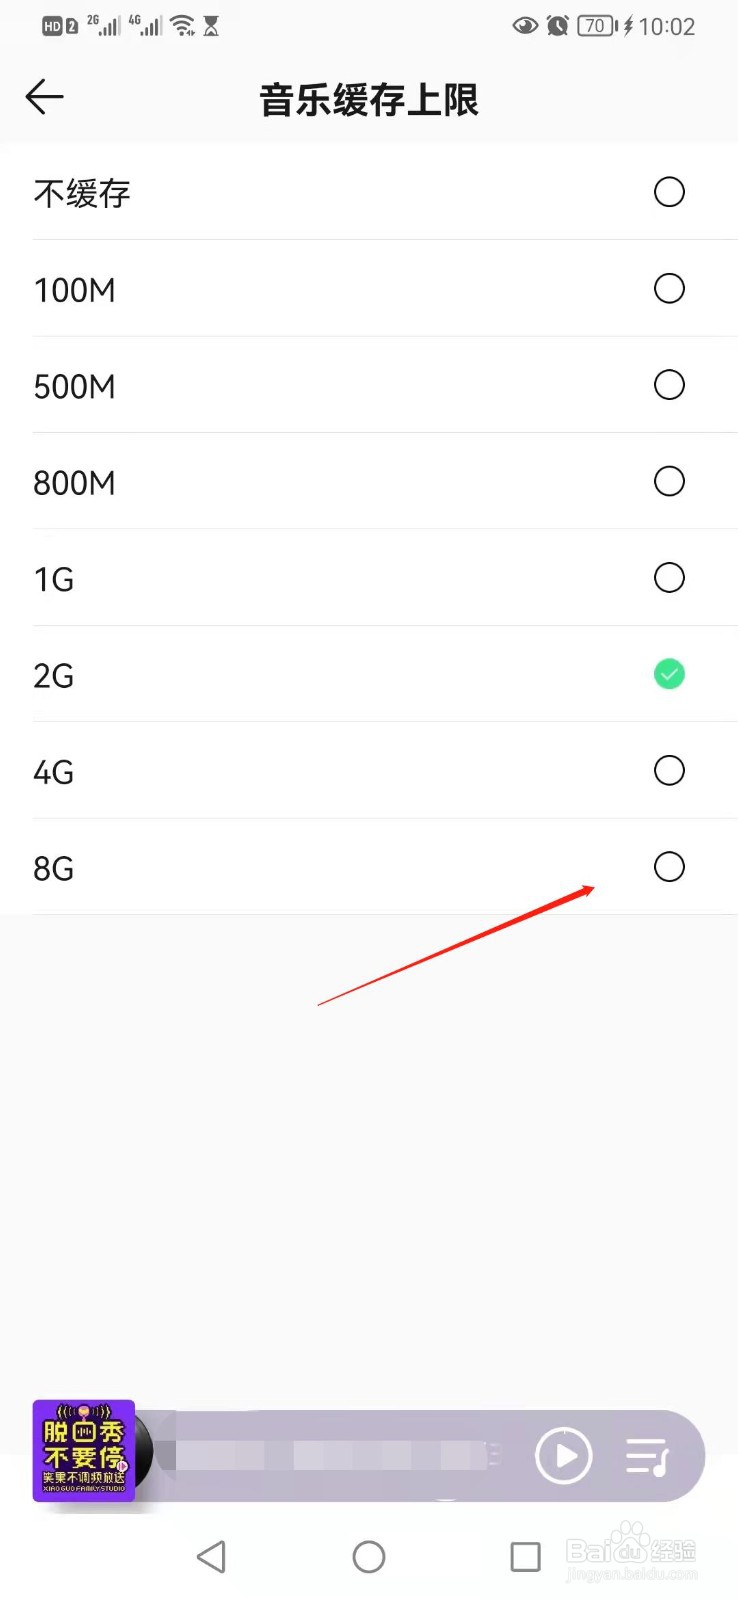Tap the album cover thumbnail
The width and height of the screenshot is (738, 1600).
[x=84, y=1450]
